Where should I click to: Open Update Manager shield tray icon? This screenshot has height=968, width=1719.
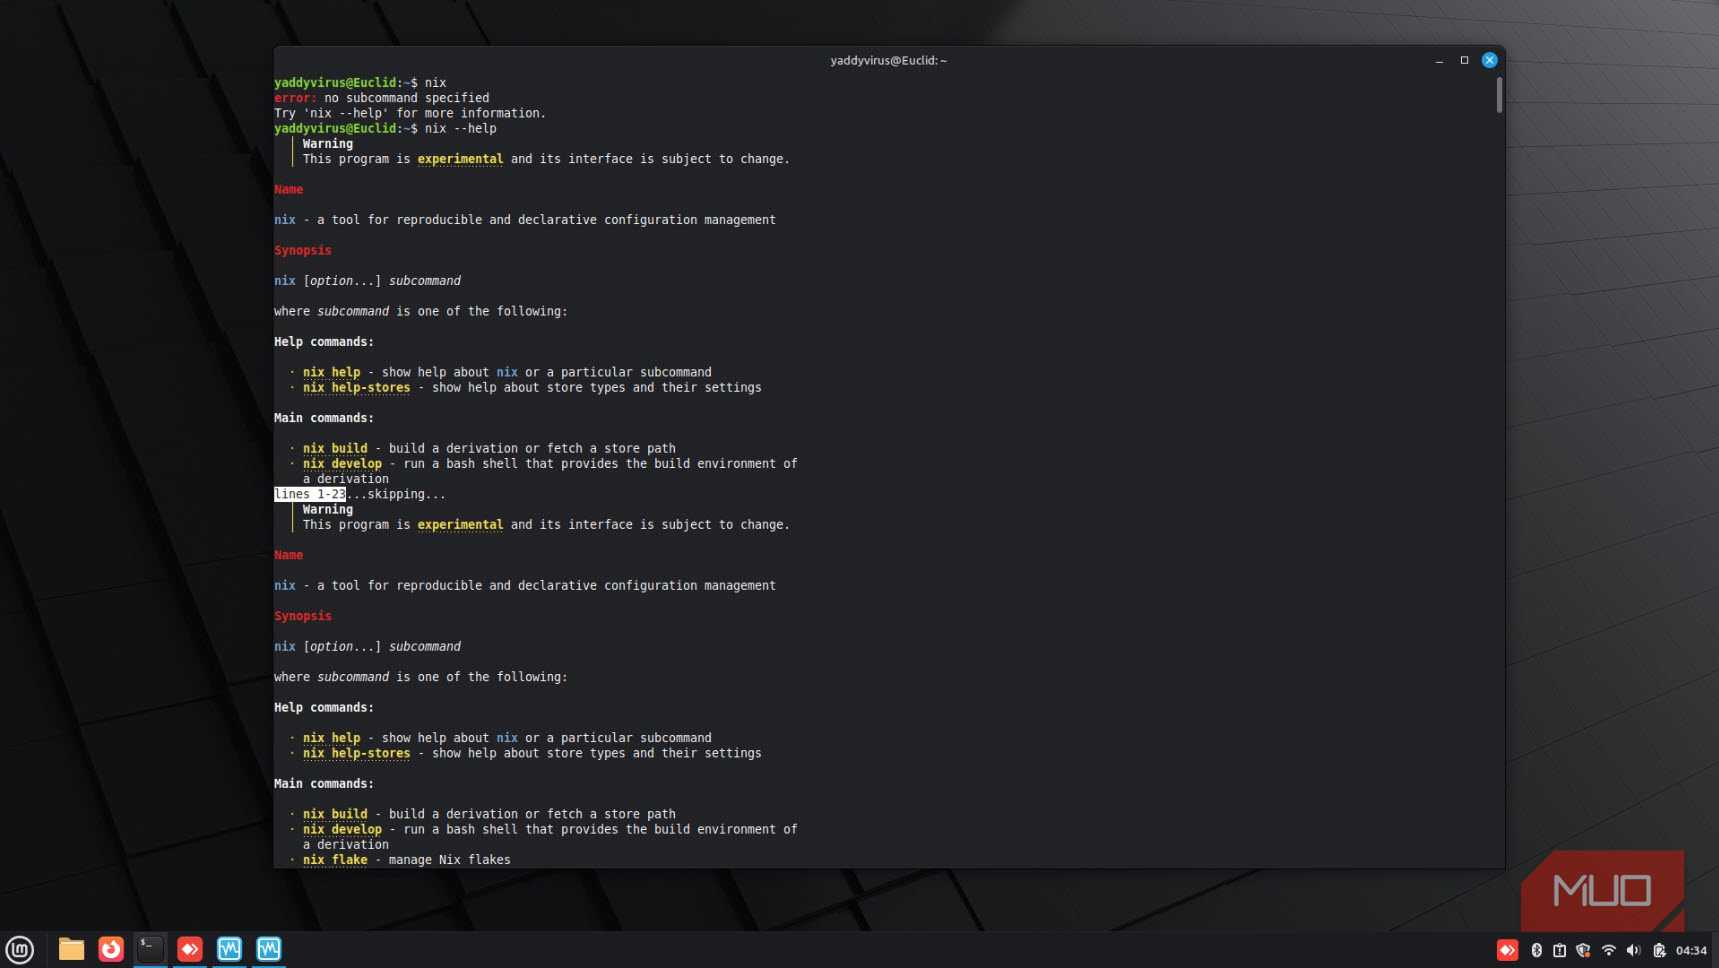point(1583,950)
